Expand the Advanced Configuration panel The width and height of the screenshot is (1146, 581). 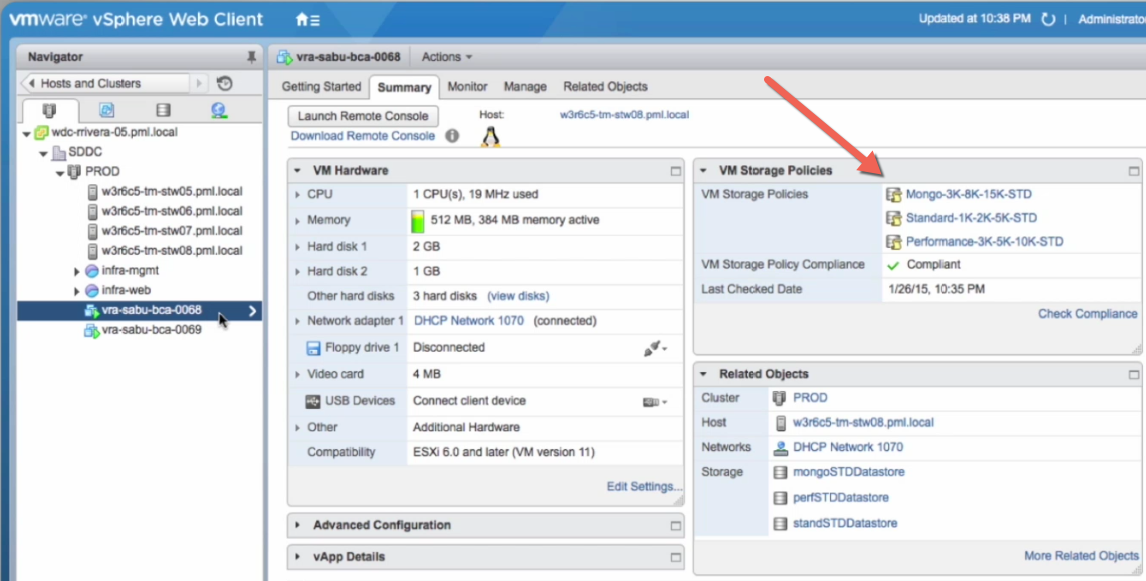299,525
